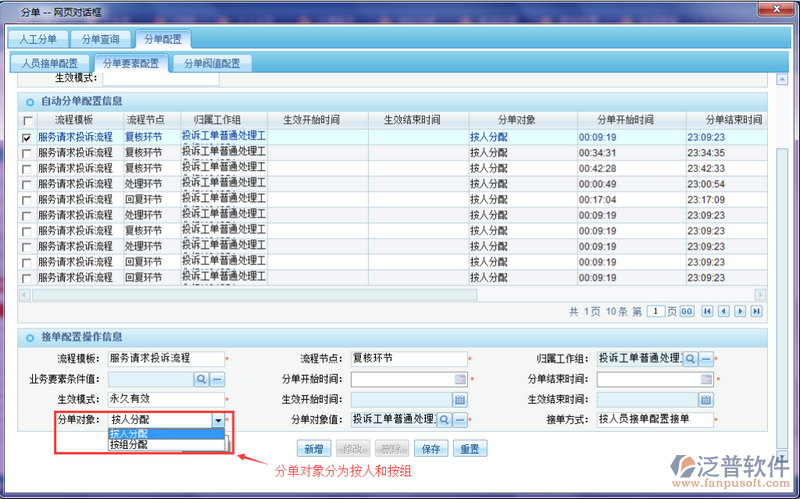Open calendar picker for 分单结束时间
The height and width of the screenshot is (499, 800).
(x=706, y=379)
